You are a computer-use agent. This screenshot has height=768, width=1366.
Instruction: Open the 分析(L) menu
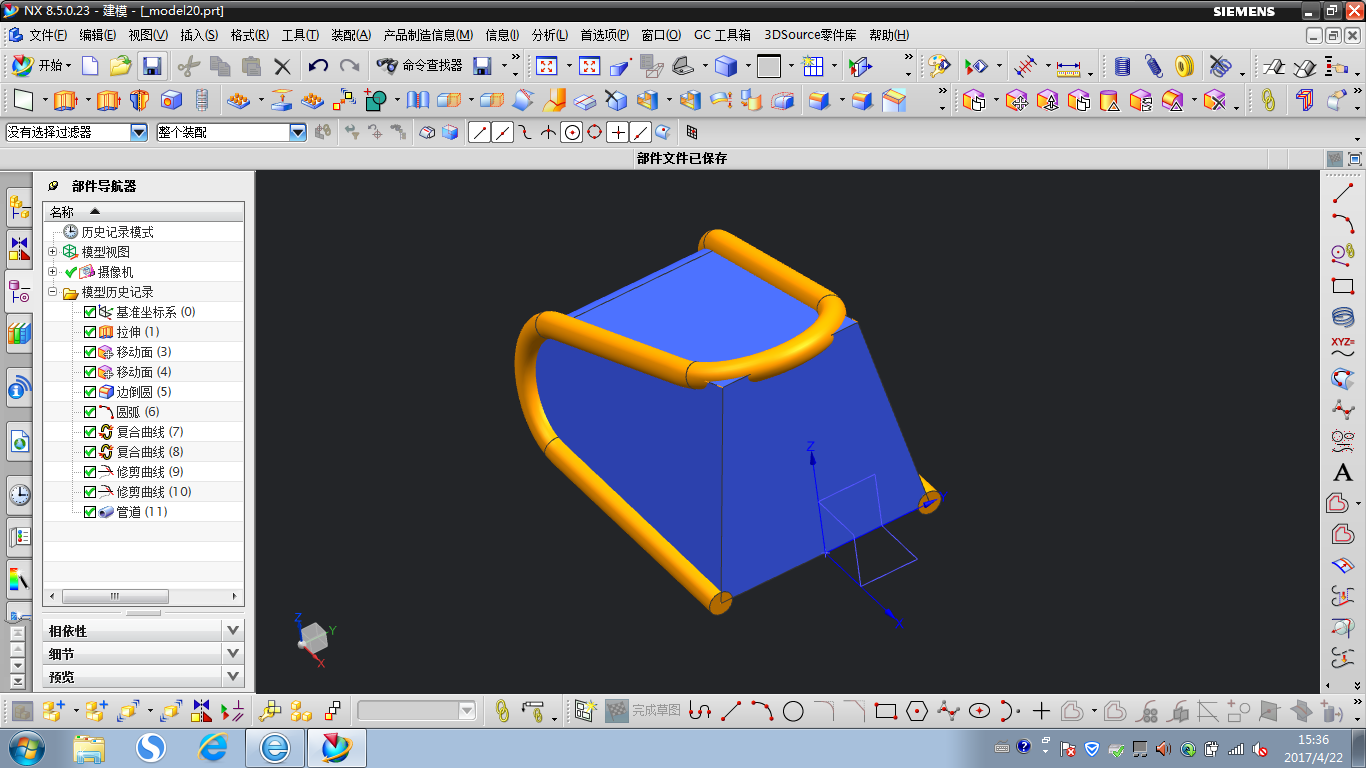(x=551, y=35)
